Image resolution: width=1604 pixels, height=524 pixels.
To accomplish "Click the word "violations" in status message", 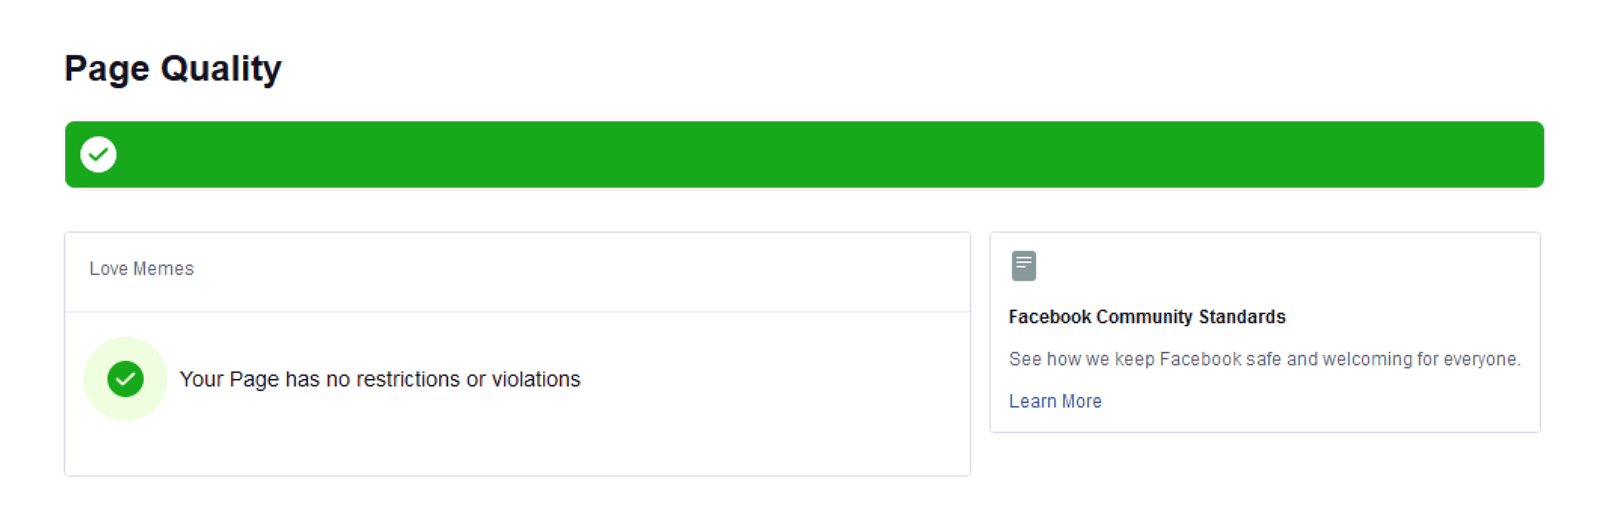I will pos(536,379).
